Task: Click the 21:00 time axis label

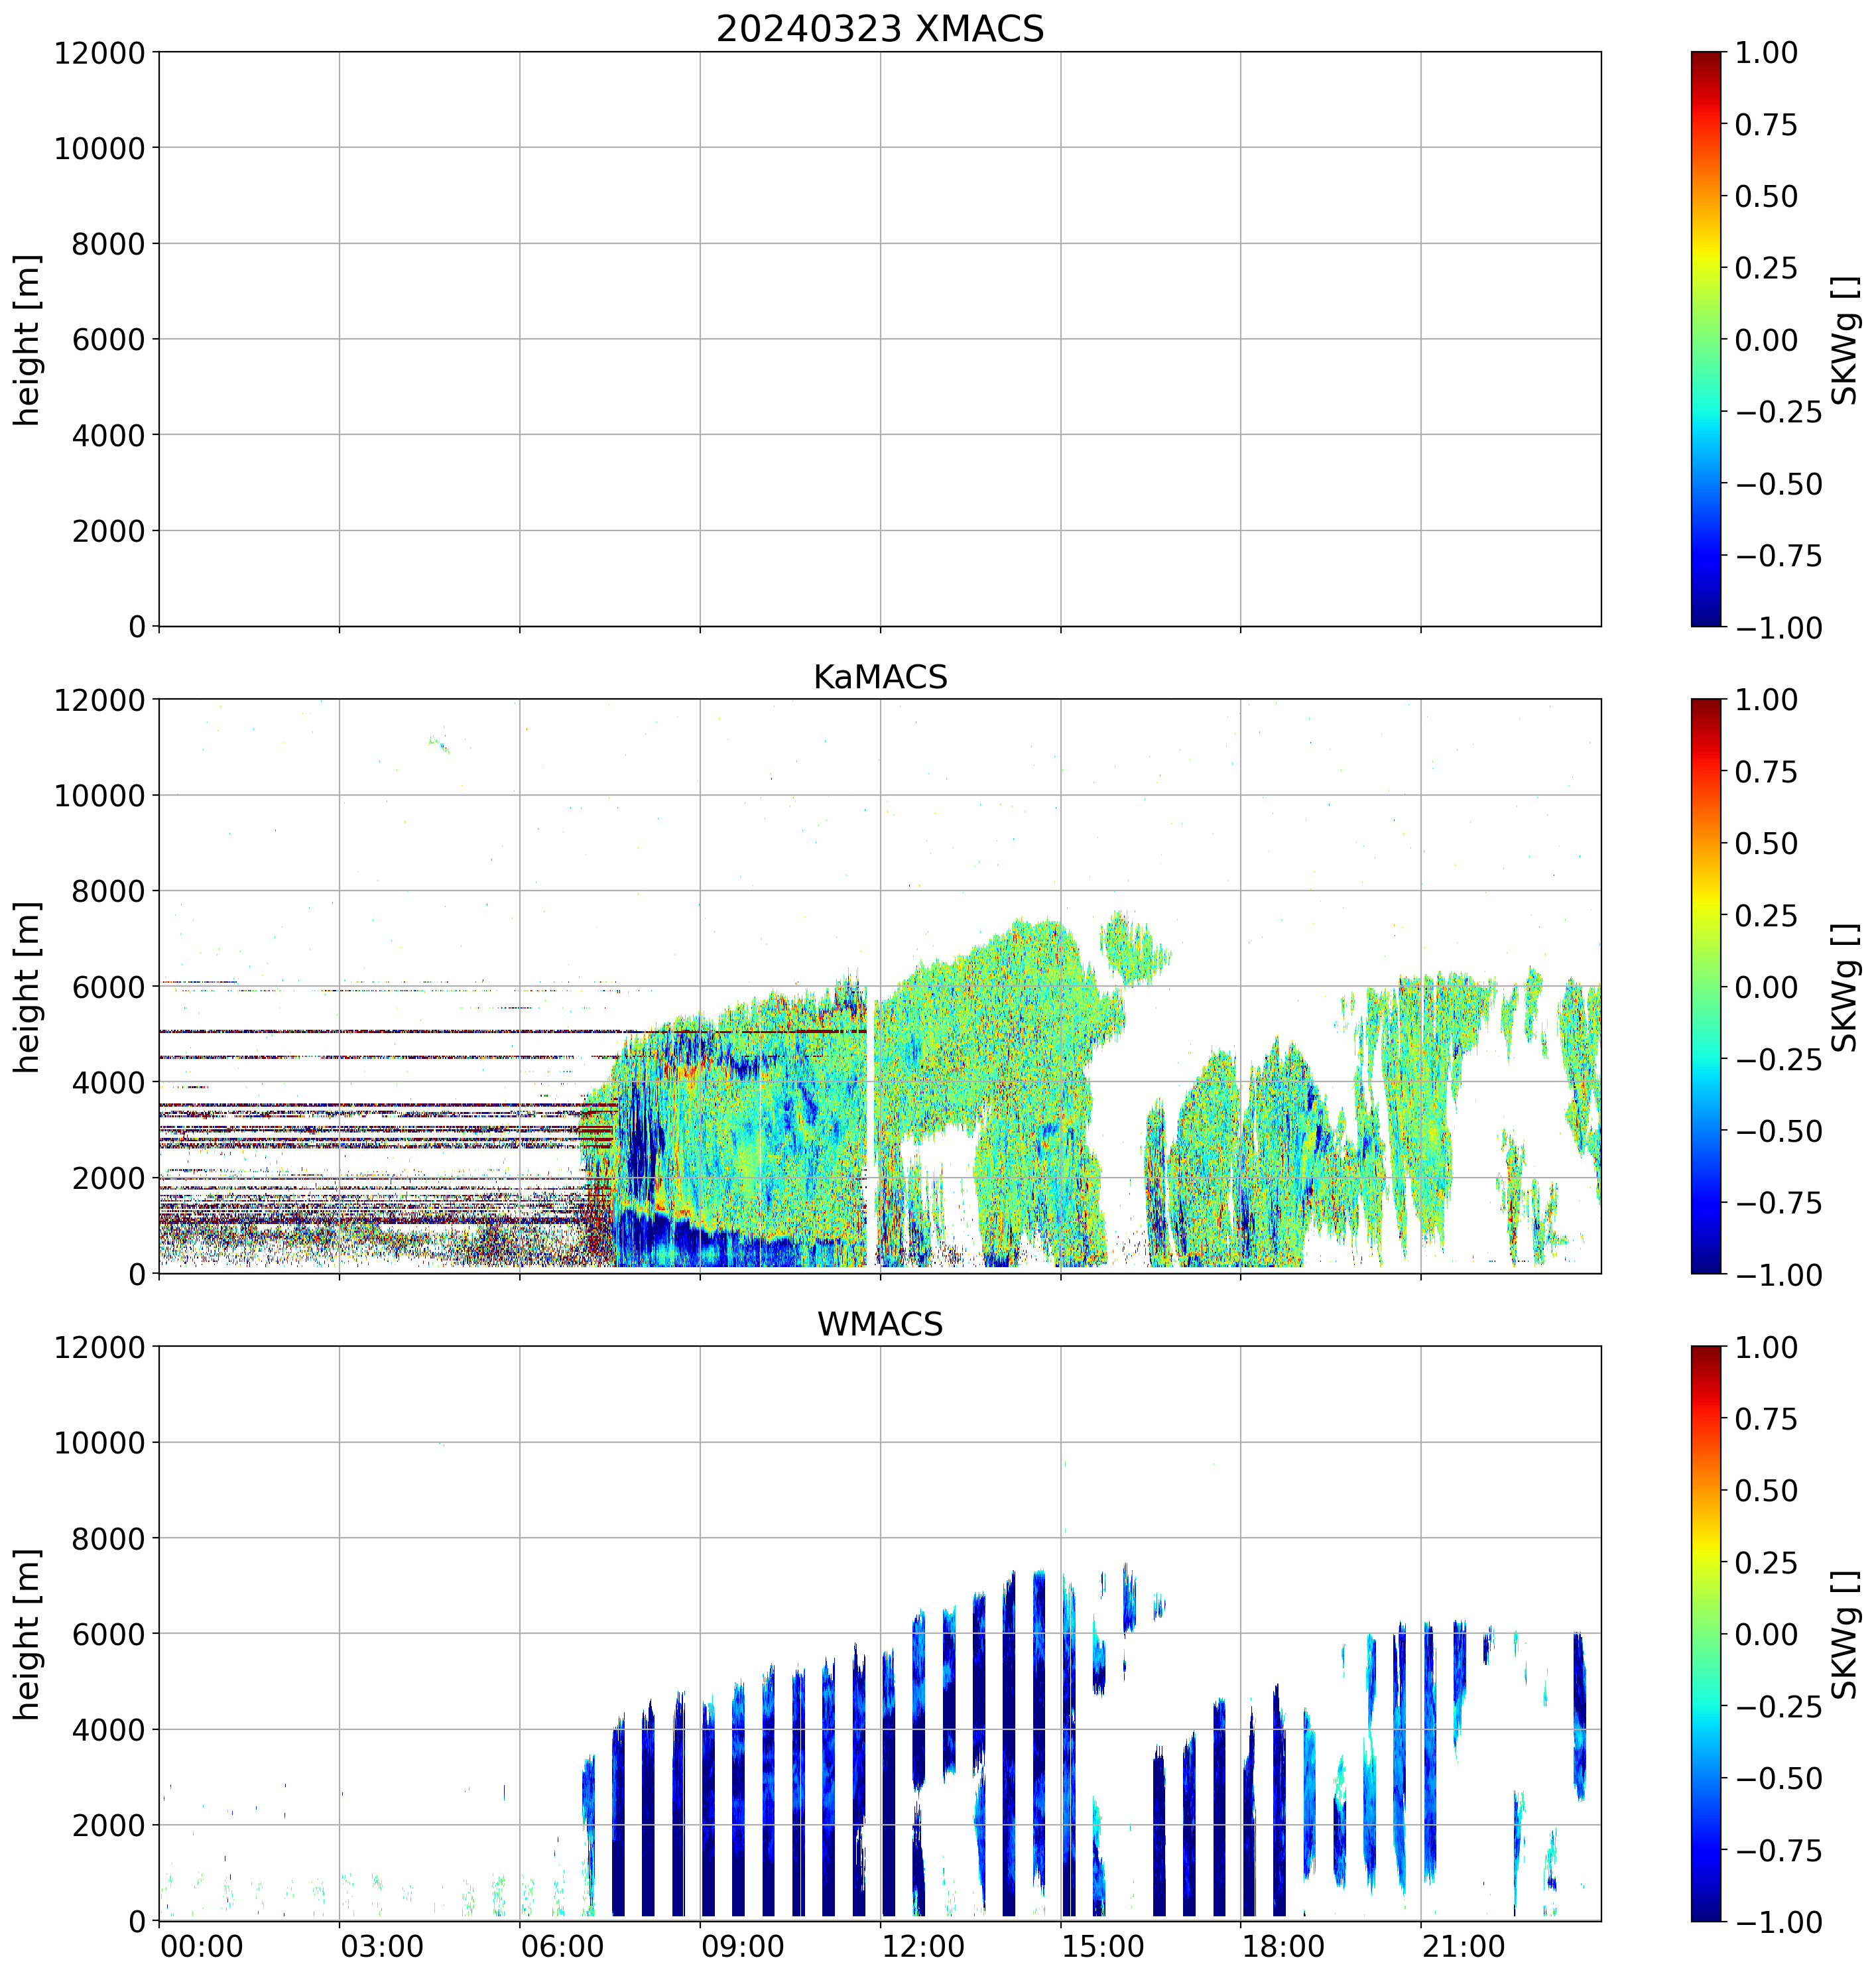Action: (x=1463, y=1946)
